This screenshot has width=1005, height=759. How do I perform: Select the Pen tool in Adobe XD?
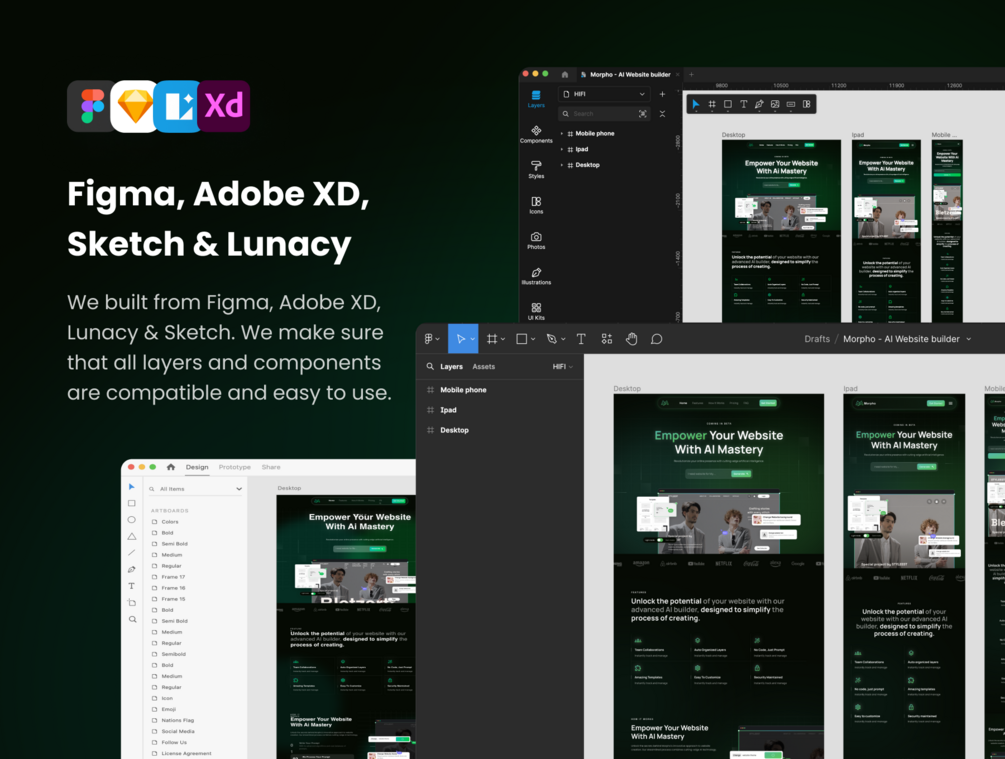[131, 569]
